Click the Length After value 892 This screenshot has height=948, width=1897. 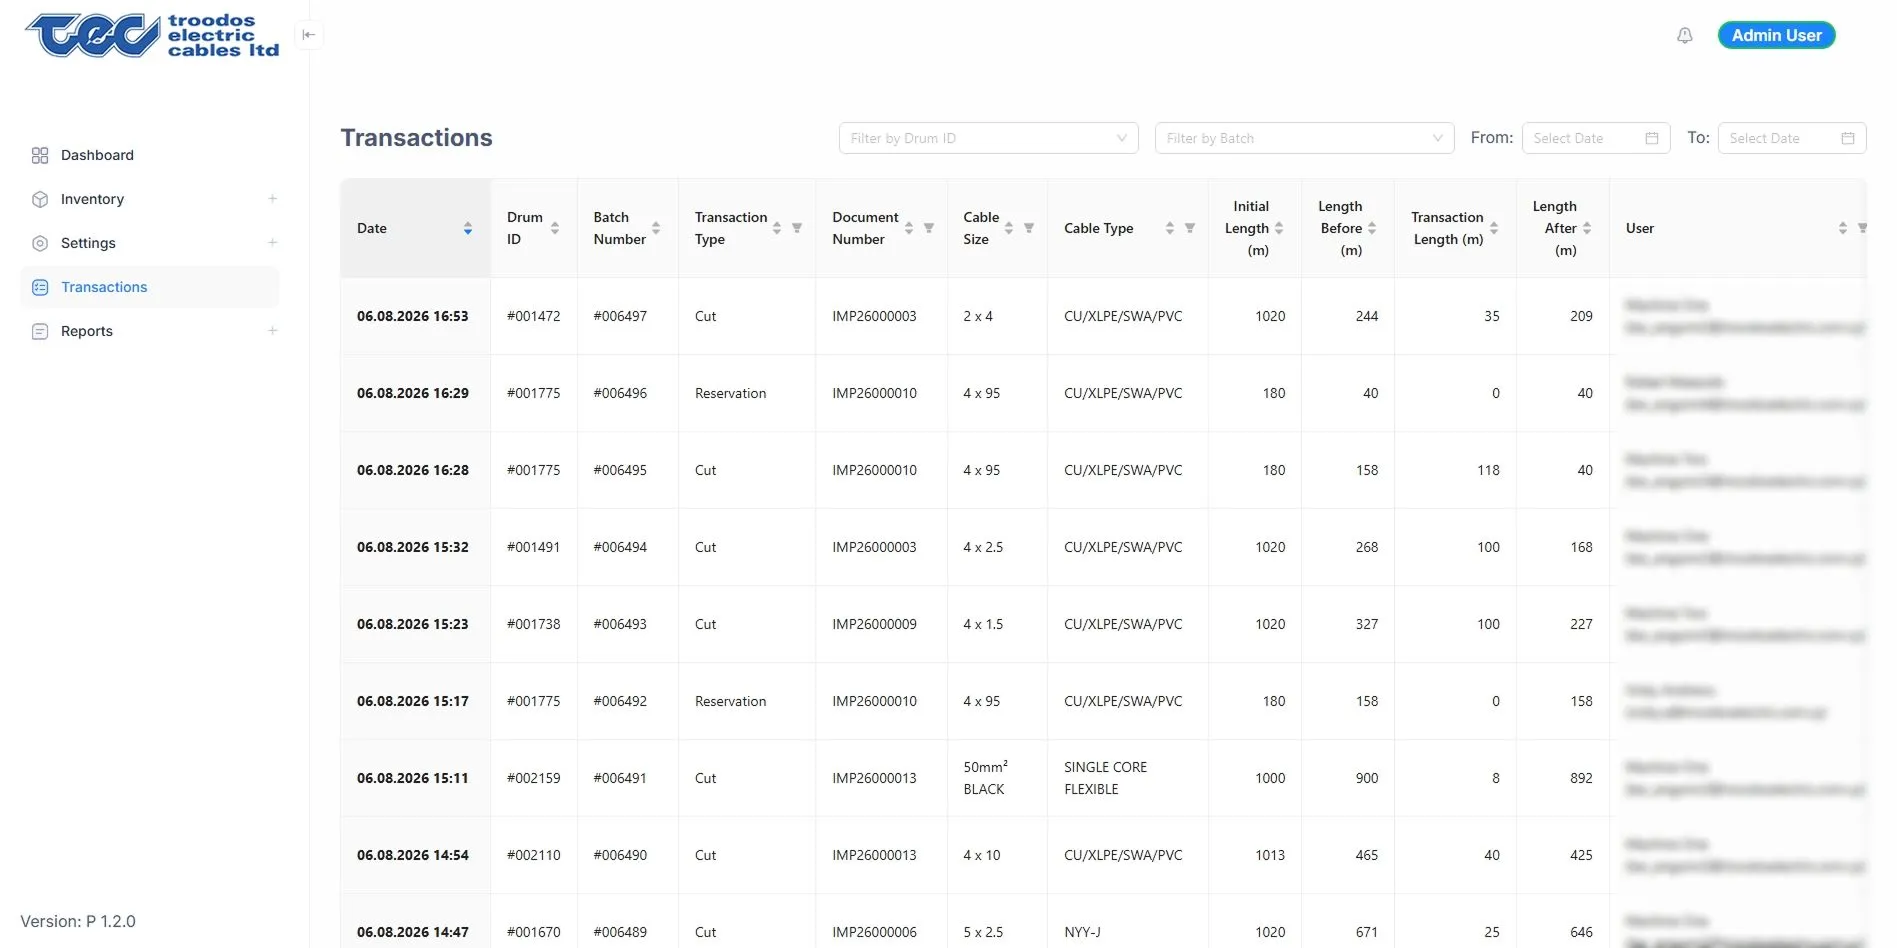point(1581,778)
